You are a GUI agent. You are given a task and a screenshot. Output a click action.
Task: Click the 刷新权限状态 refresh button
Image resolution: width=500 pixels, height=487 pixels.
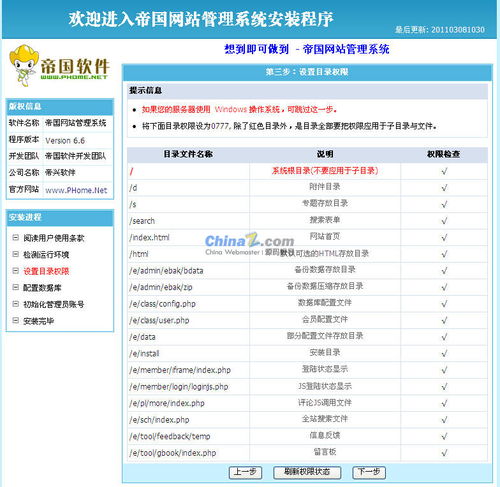coord(307,472)
